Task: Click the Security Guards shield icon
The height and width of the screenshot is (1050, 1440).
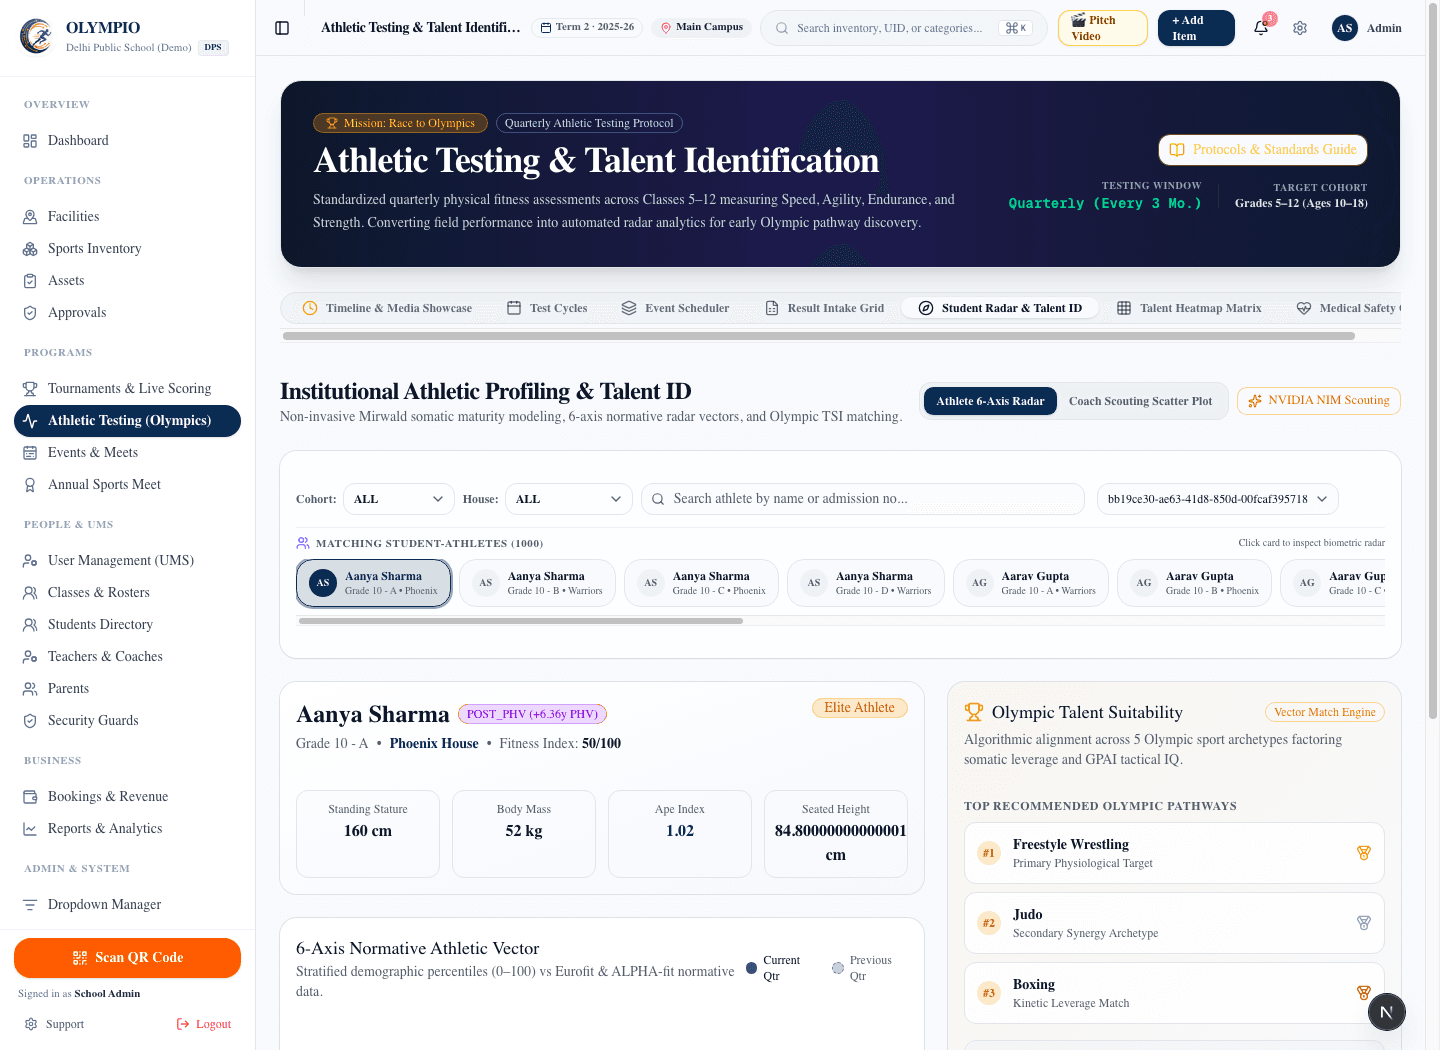Action: (30, 721)
